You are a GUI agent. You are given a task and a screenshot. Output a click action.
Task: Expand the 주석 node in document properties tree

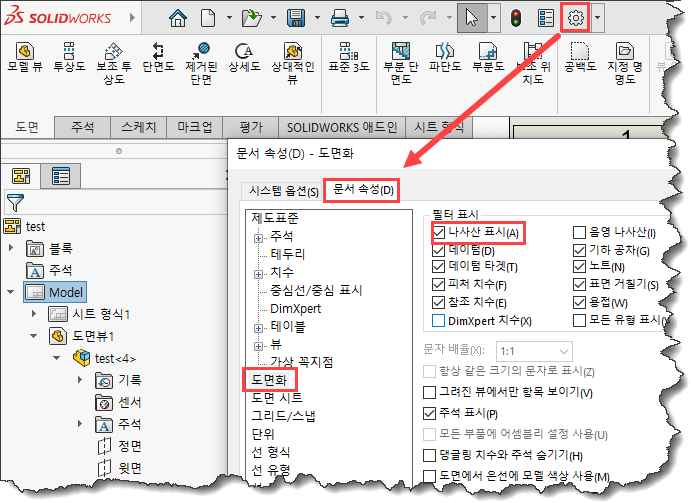point(259,238)
